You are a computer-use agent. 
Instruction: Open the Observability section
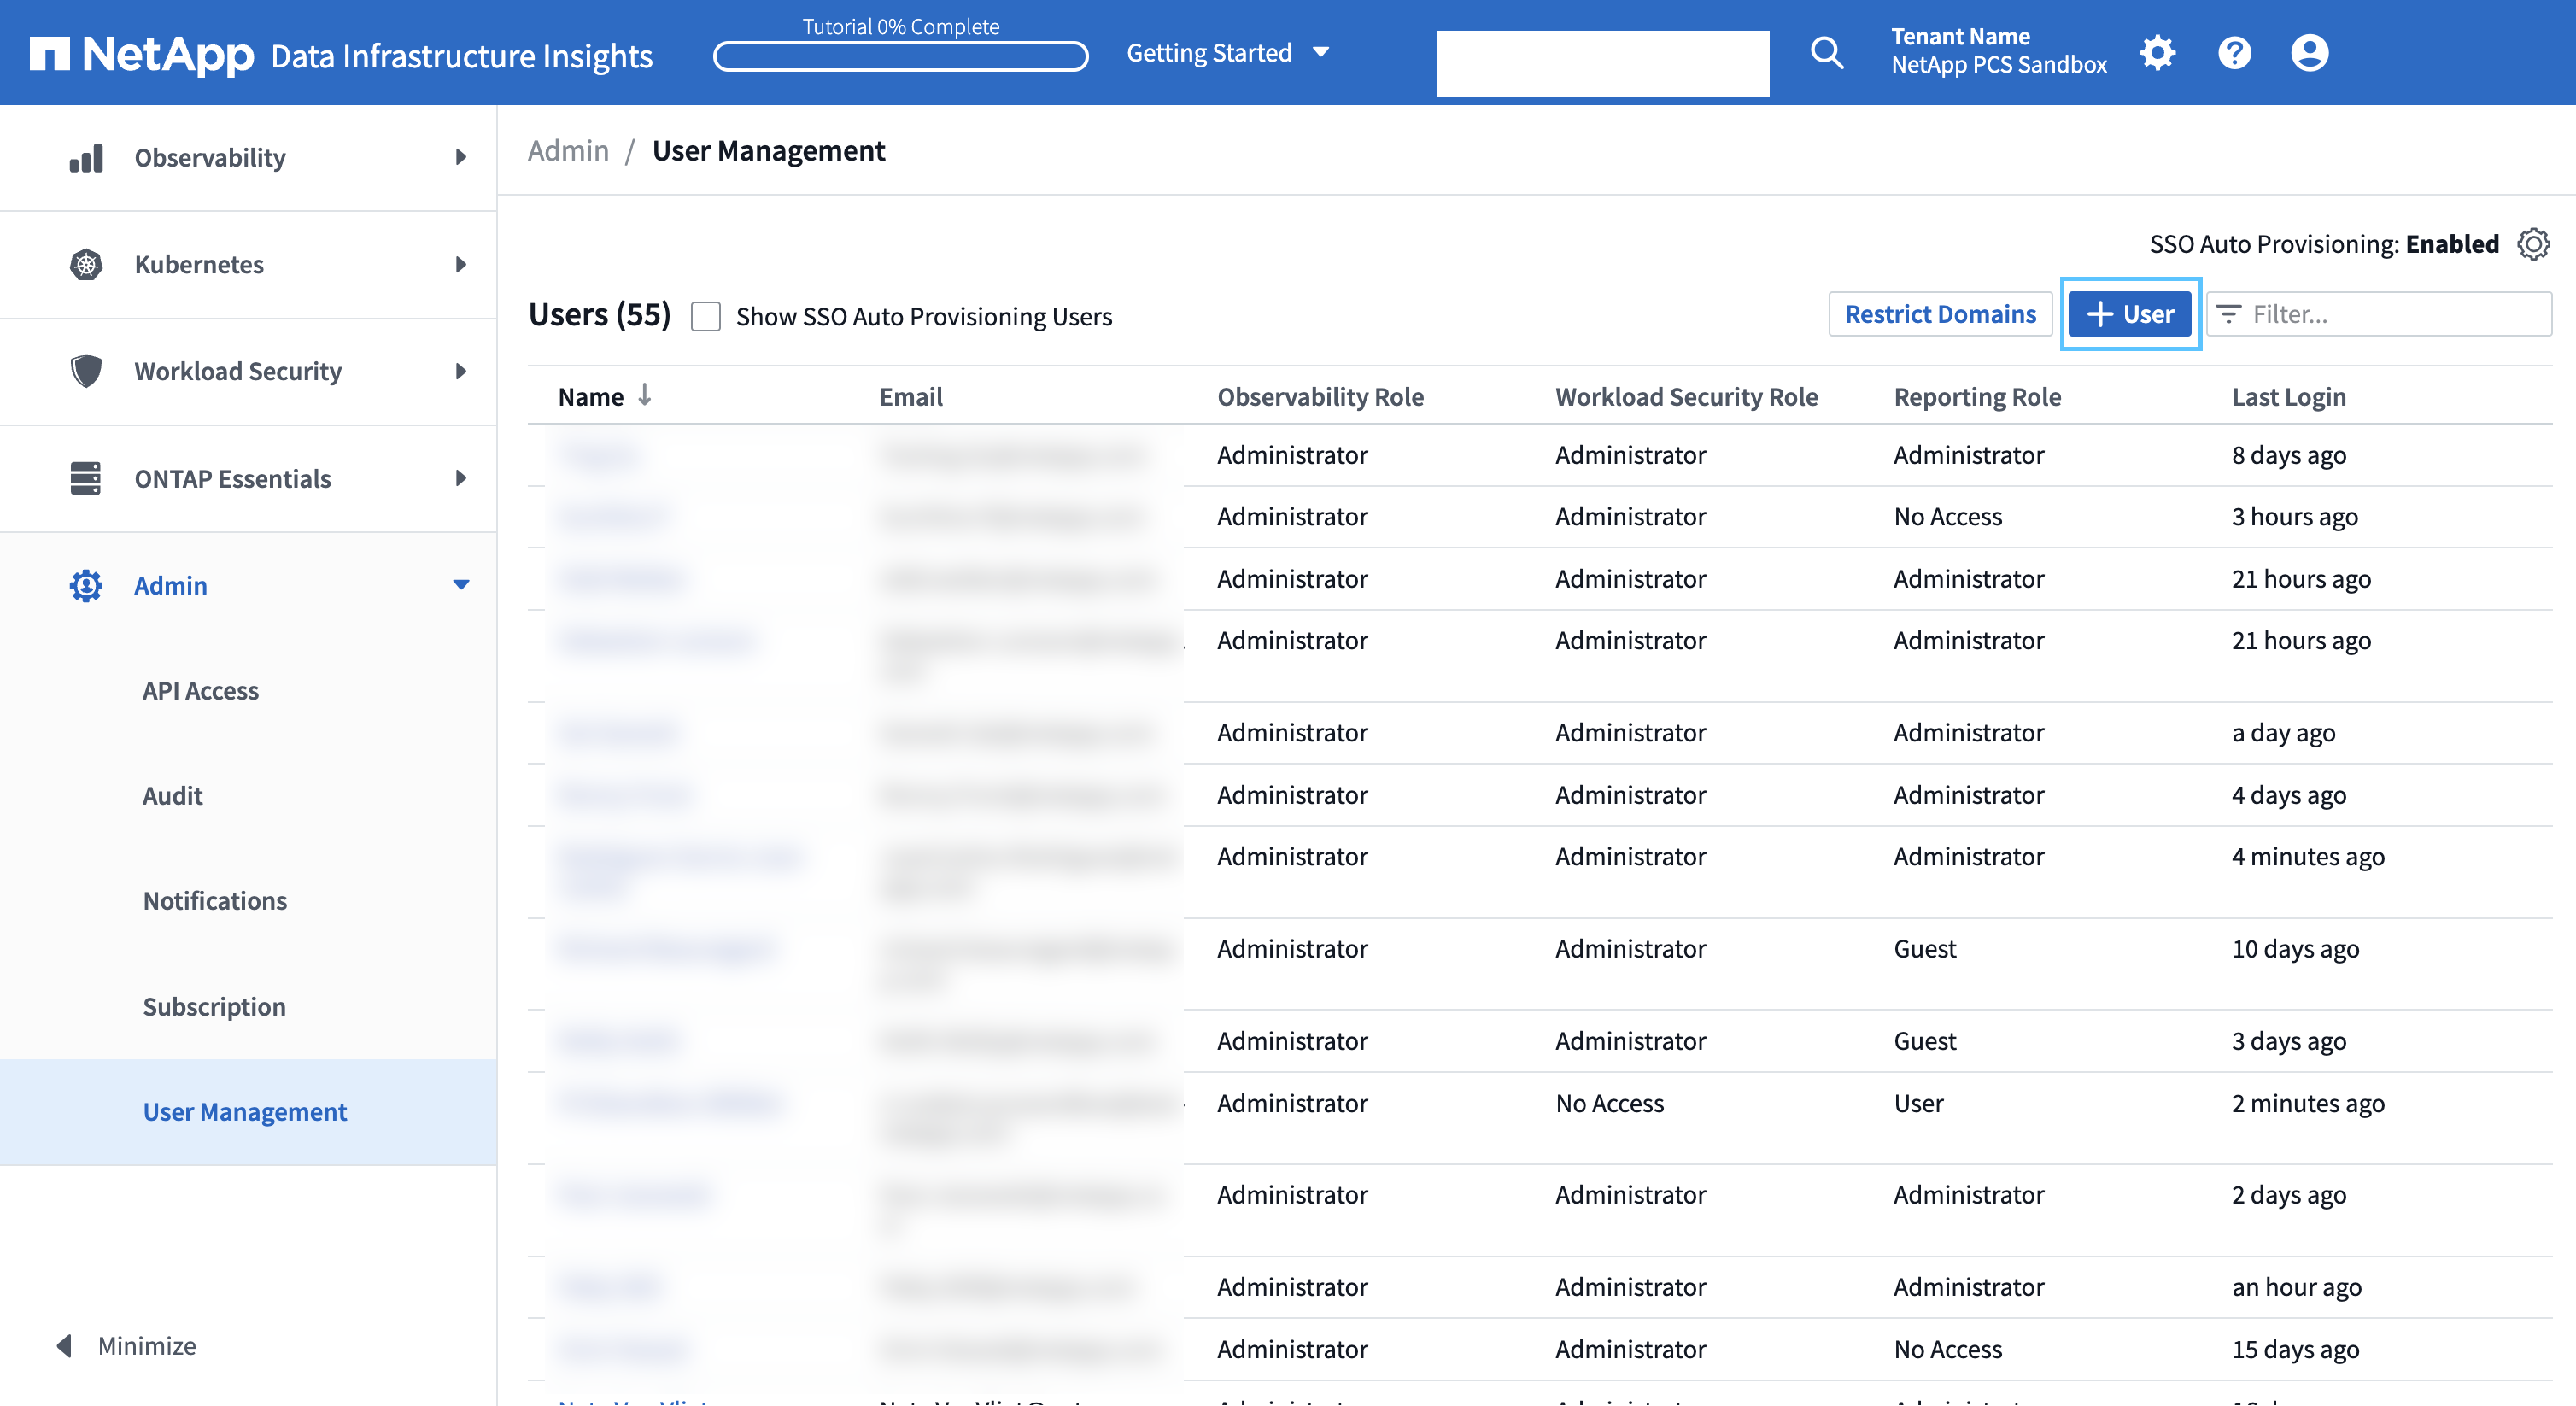point(248,157)
